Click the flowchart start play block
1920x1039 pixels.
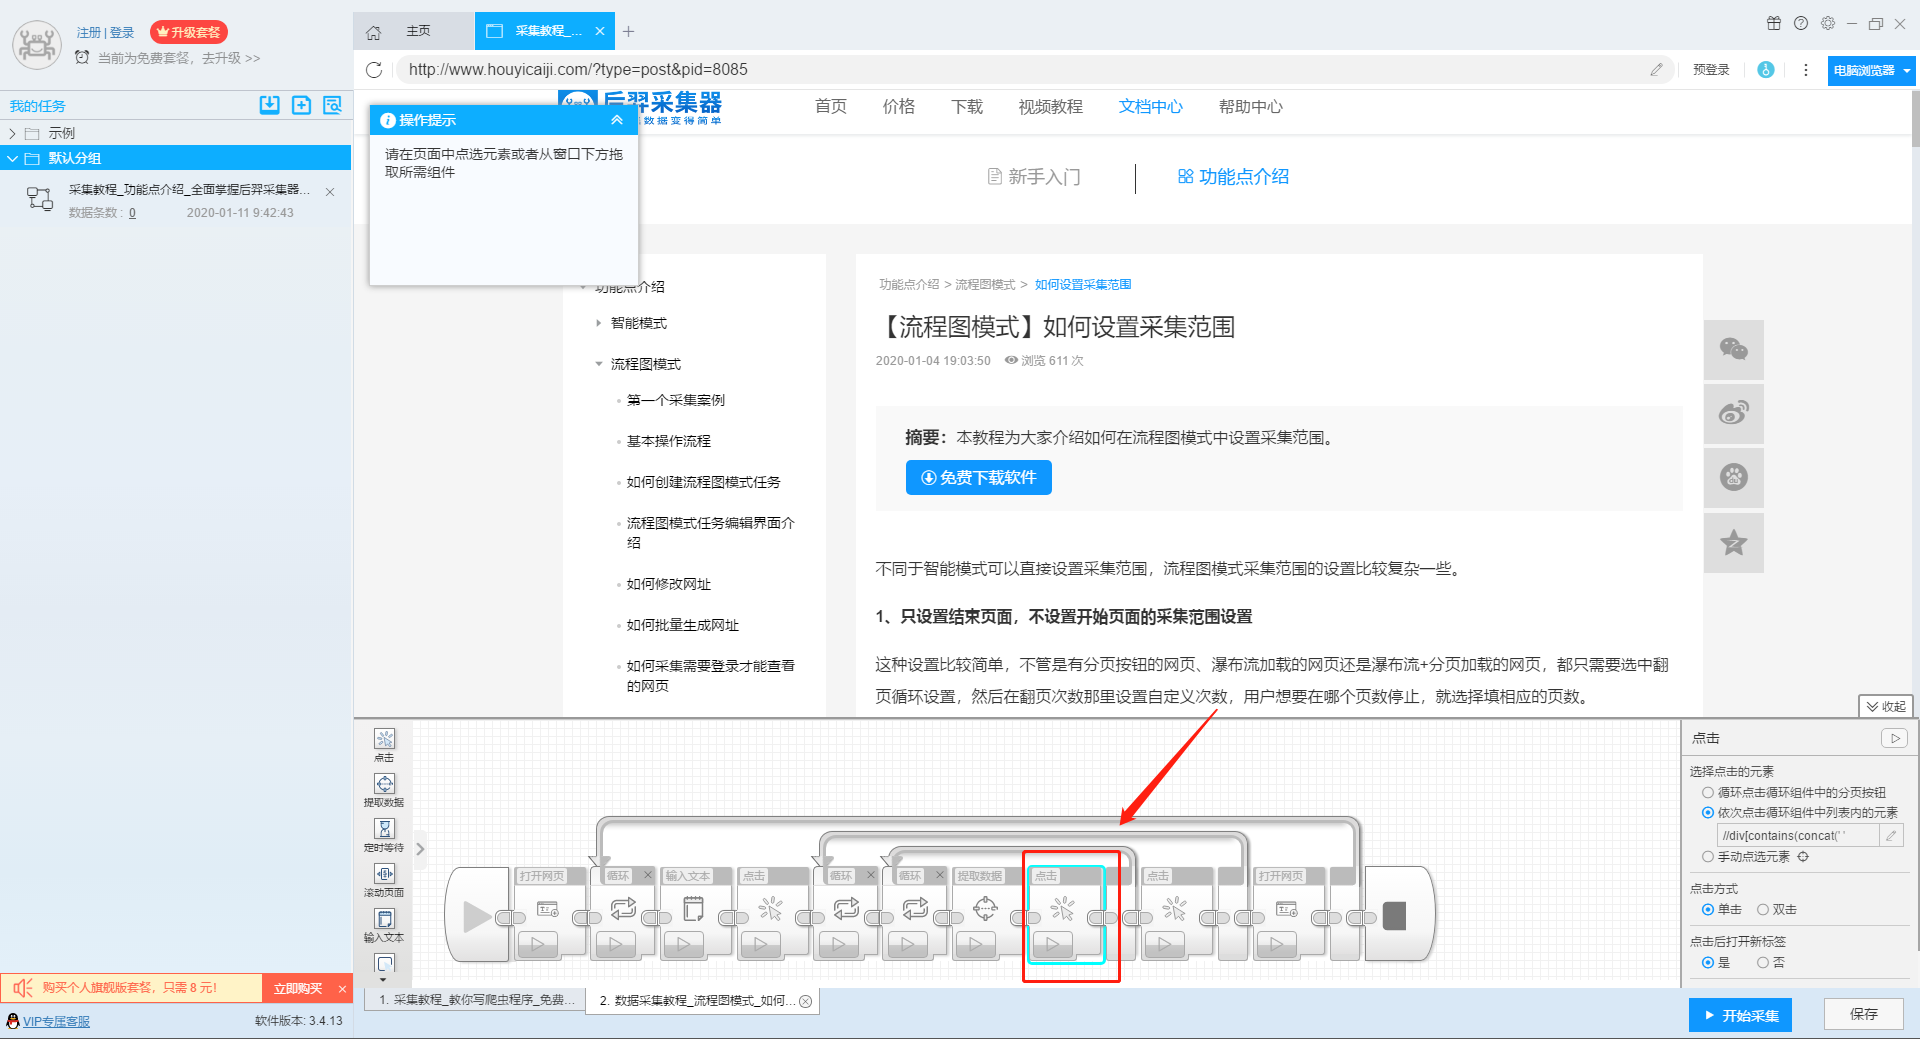coord(477,915)
